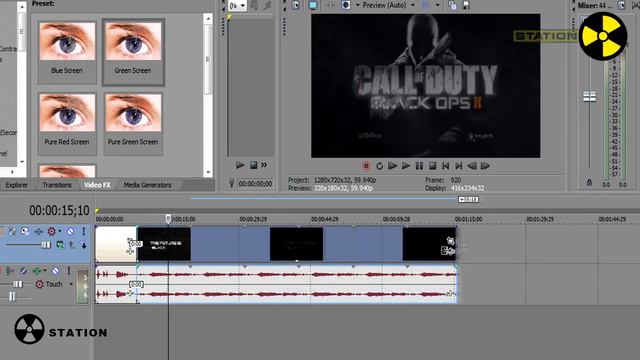This screenshot has width=640, height=360.
Task: Open video Track FX icon
Action: [39, 231]
